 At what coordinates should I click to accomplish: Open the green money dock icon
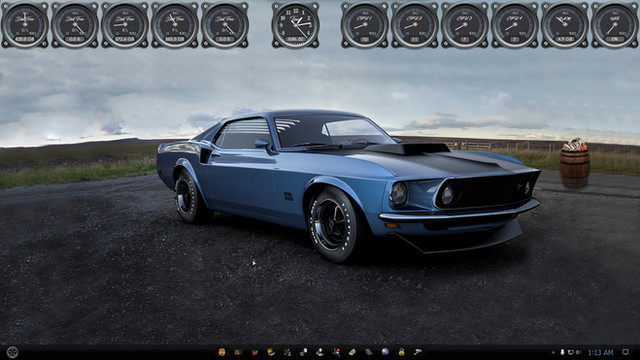tap(352, 352)
